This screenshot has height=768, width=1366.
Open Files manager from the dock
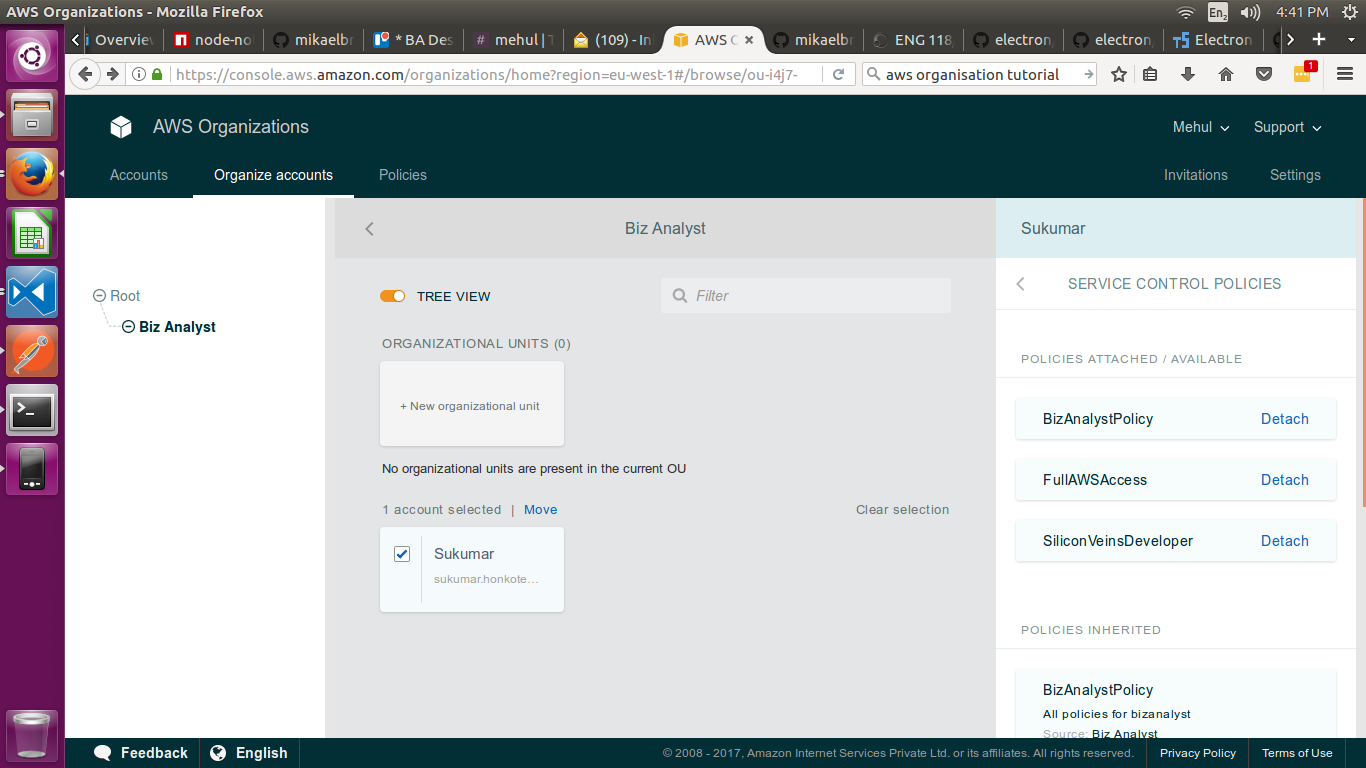(32, 115)
